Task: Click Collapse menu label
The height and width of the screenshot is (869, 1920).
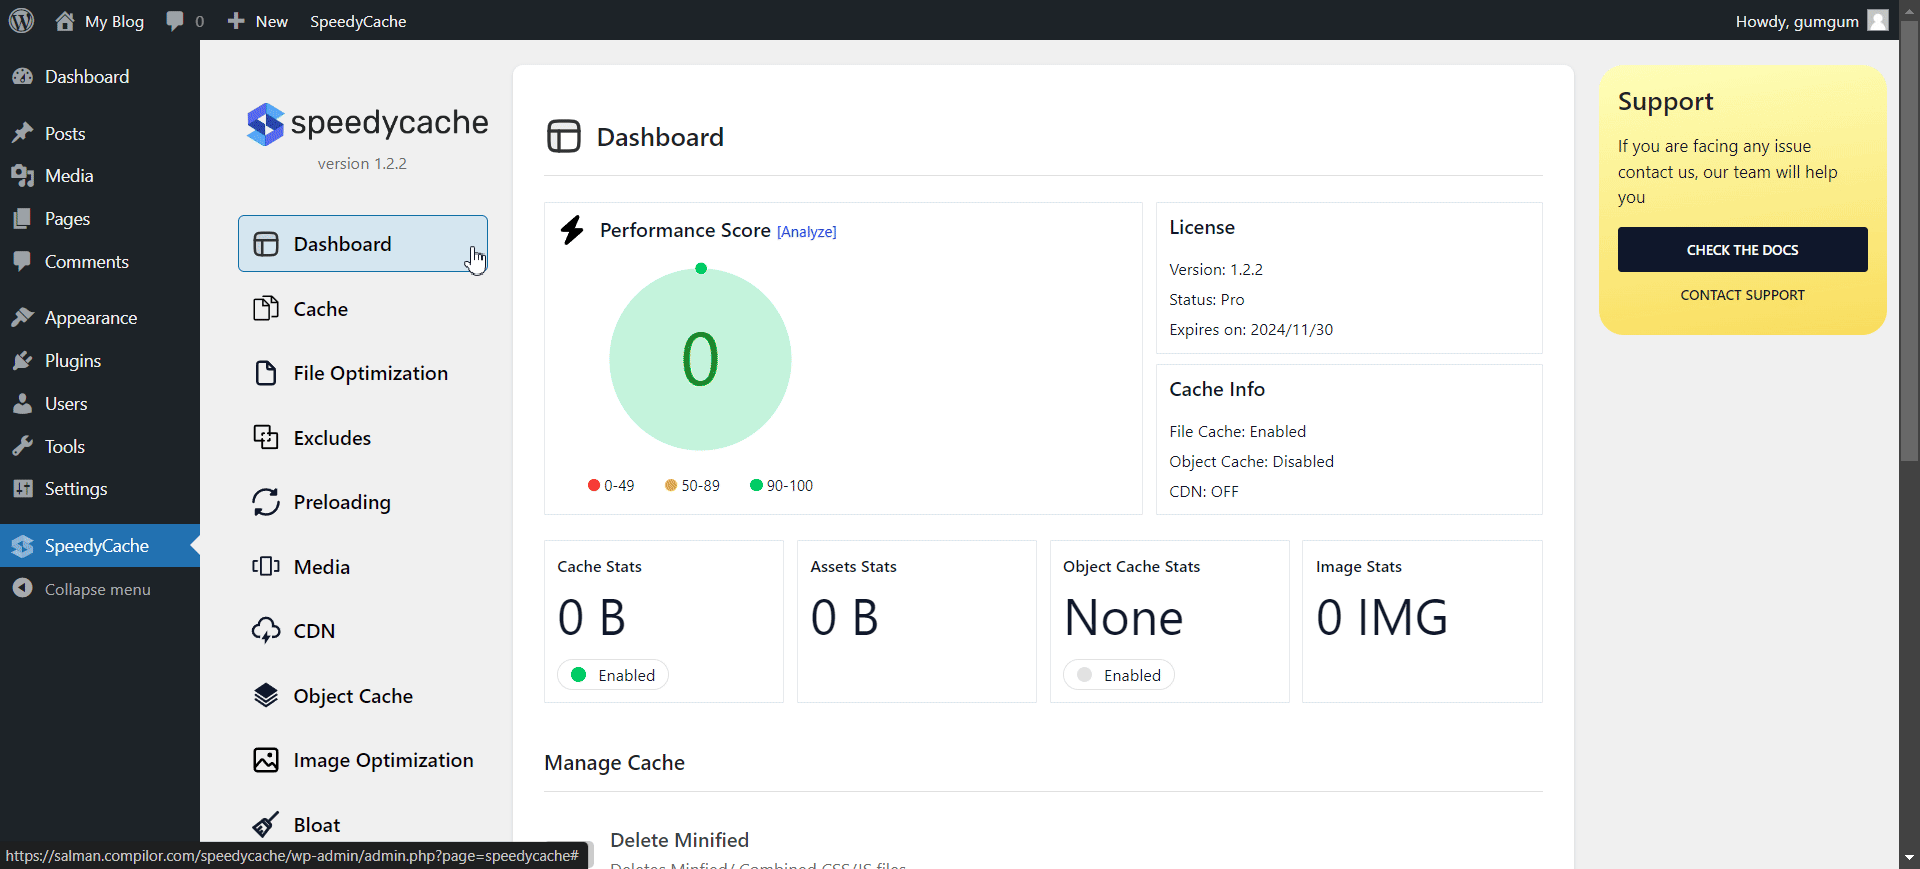Action: (x=98, y=590)
